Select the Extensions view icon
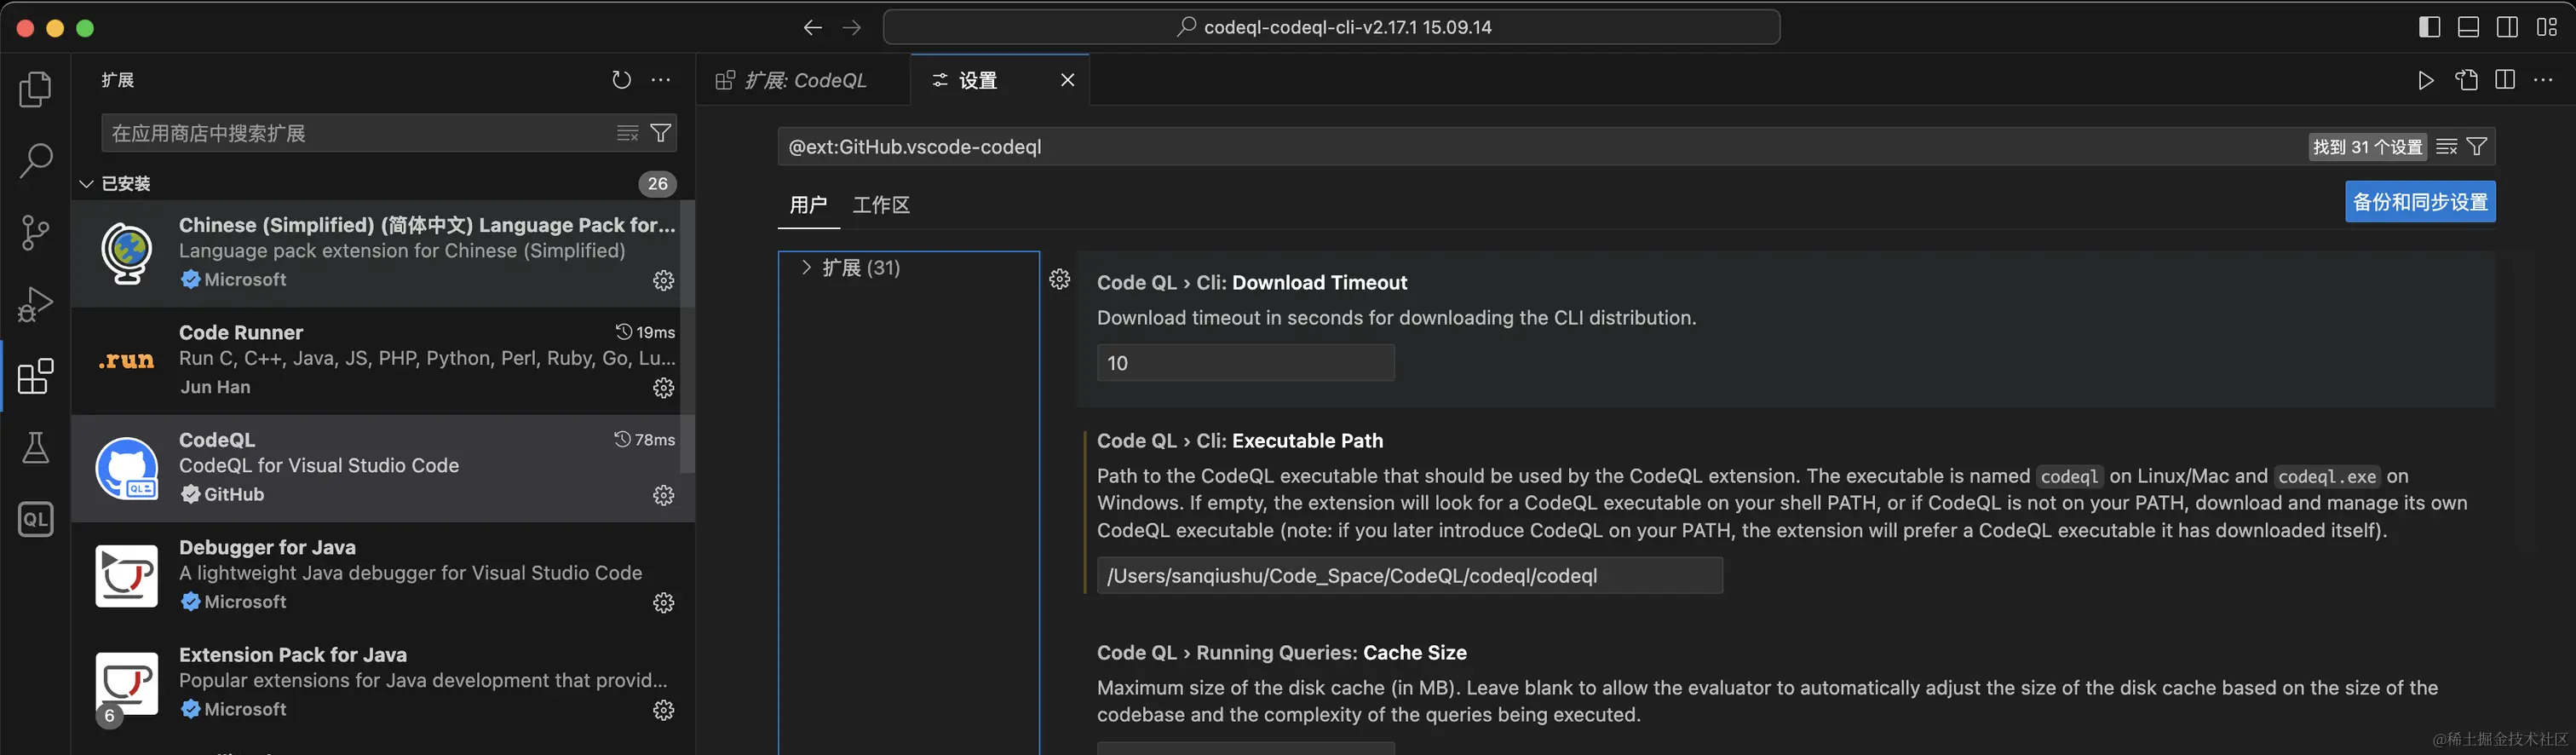Screen dimensions: 2576x755 pos(36,376)
